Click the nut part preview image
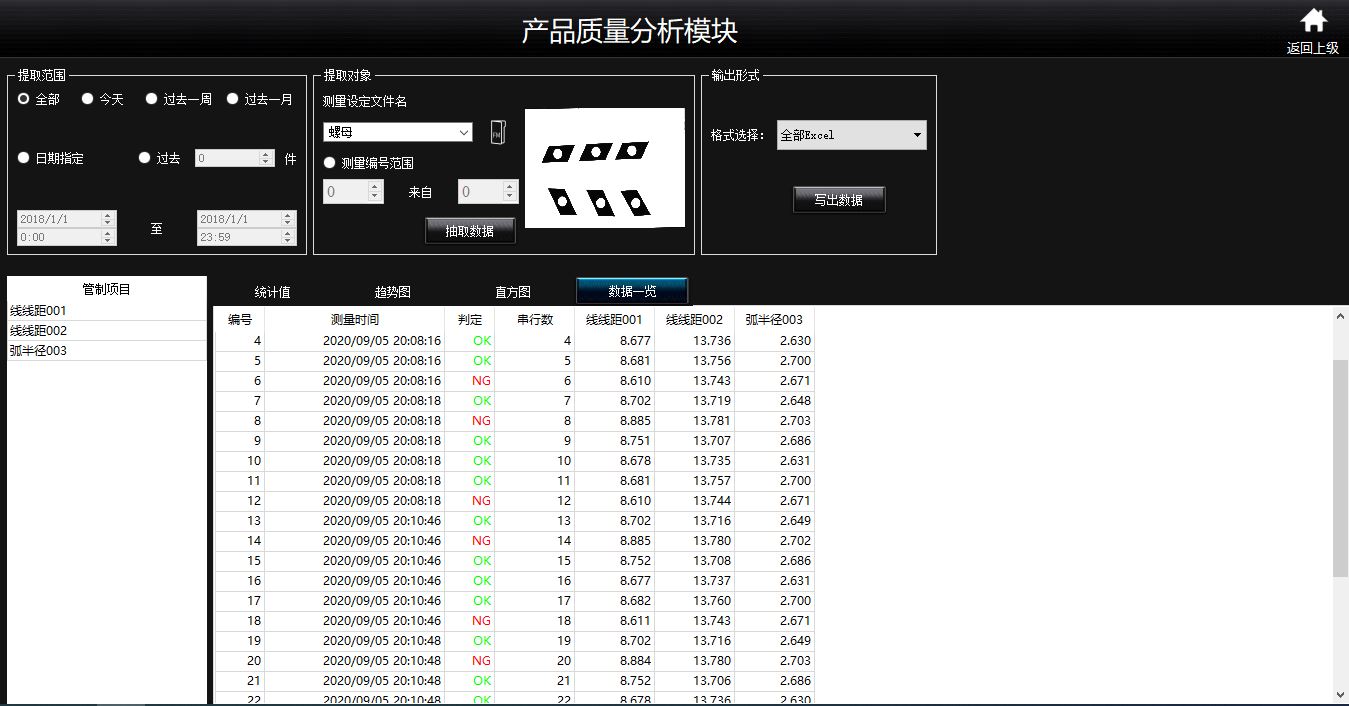Viewport: 1349px width, 706px height. [x=604, y=168]
